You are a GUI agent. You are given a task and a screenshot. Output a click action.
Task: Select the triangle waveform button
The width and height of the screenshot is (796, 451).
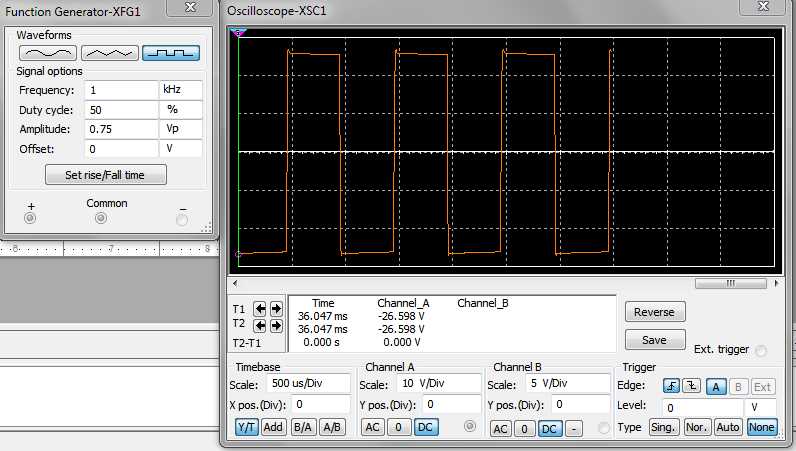click(x=109, y=53)
